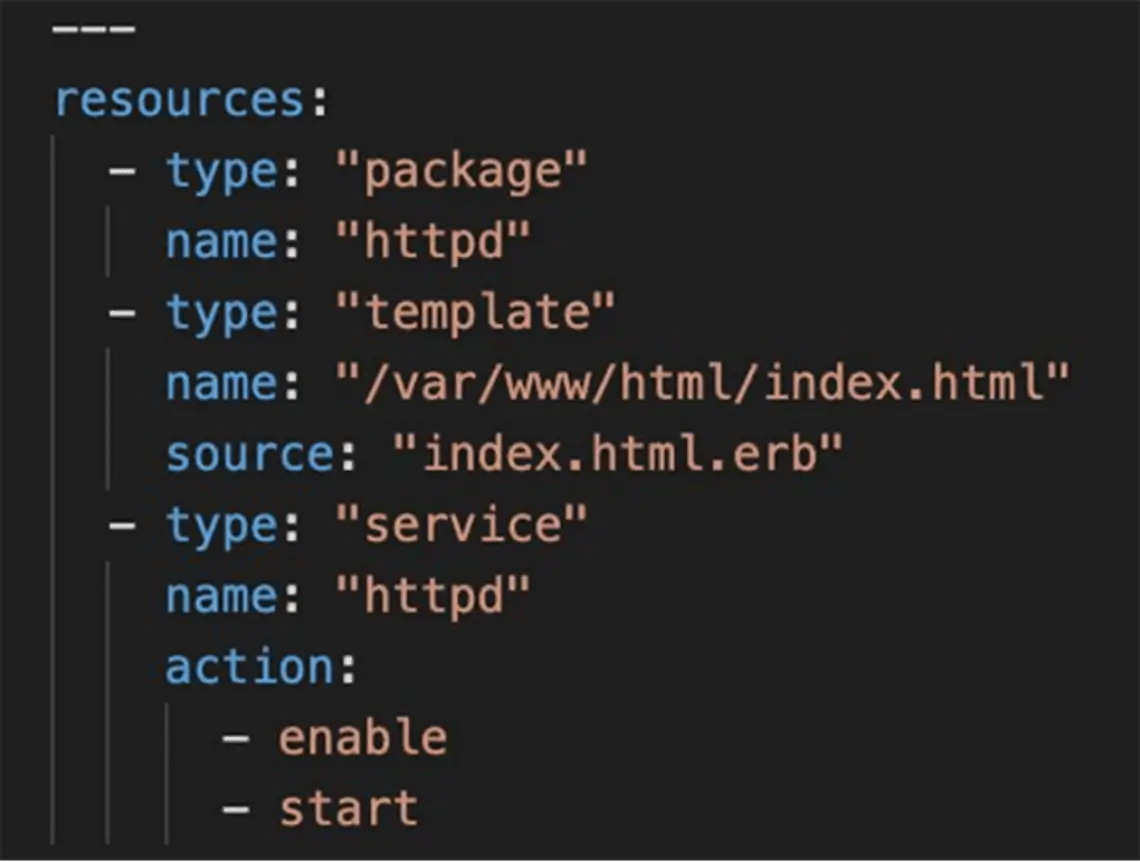Click the "httpd" value under the service type

(x=433, y=597)
